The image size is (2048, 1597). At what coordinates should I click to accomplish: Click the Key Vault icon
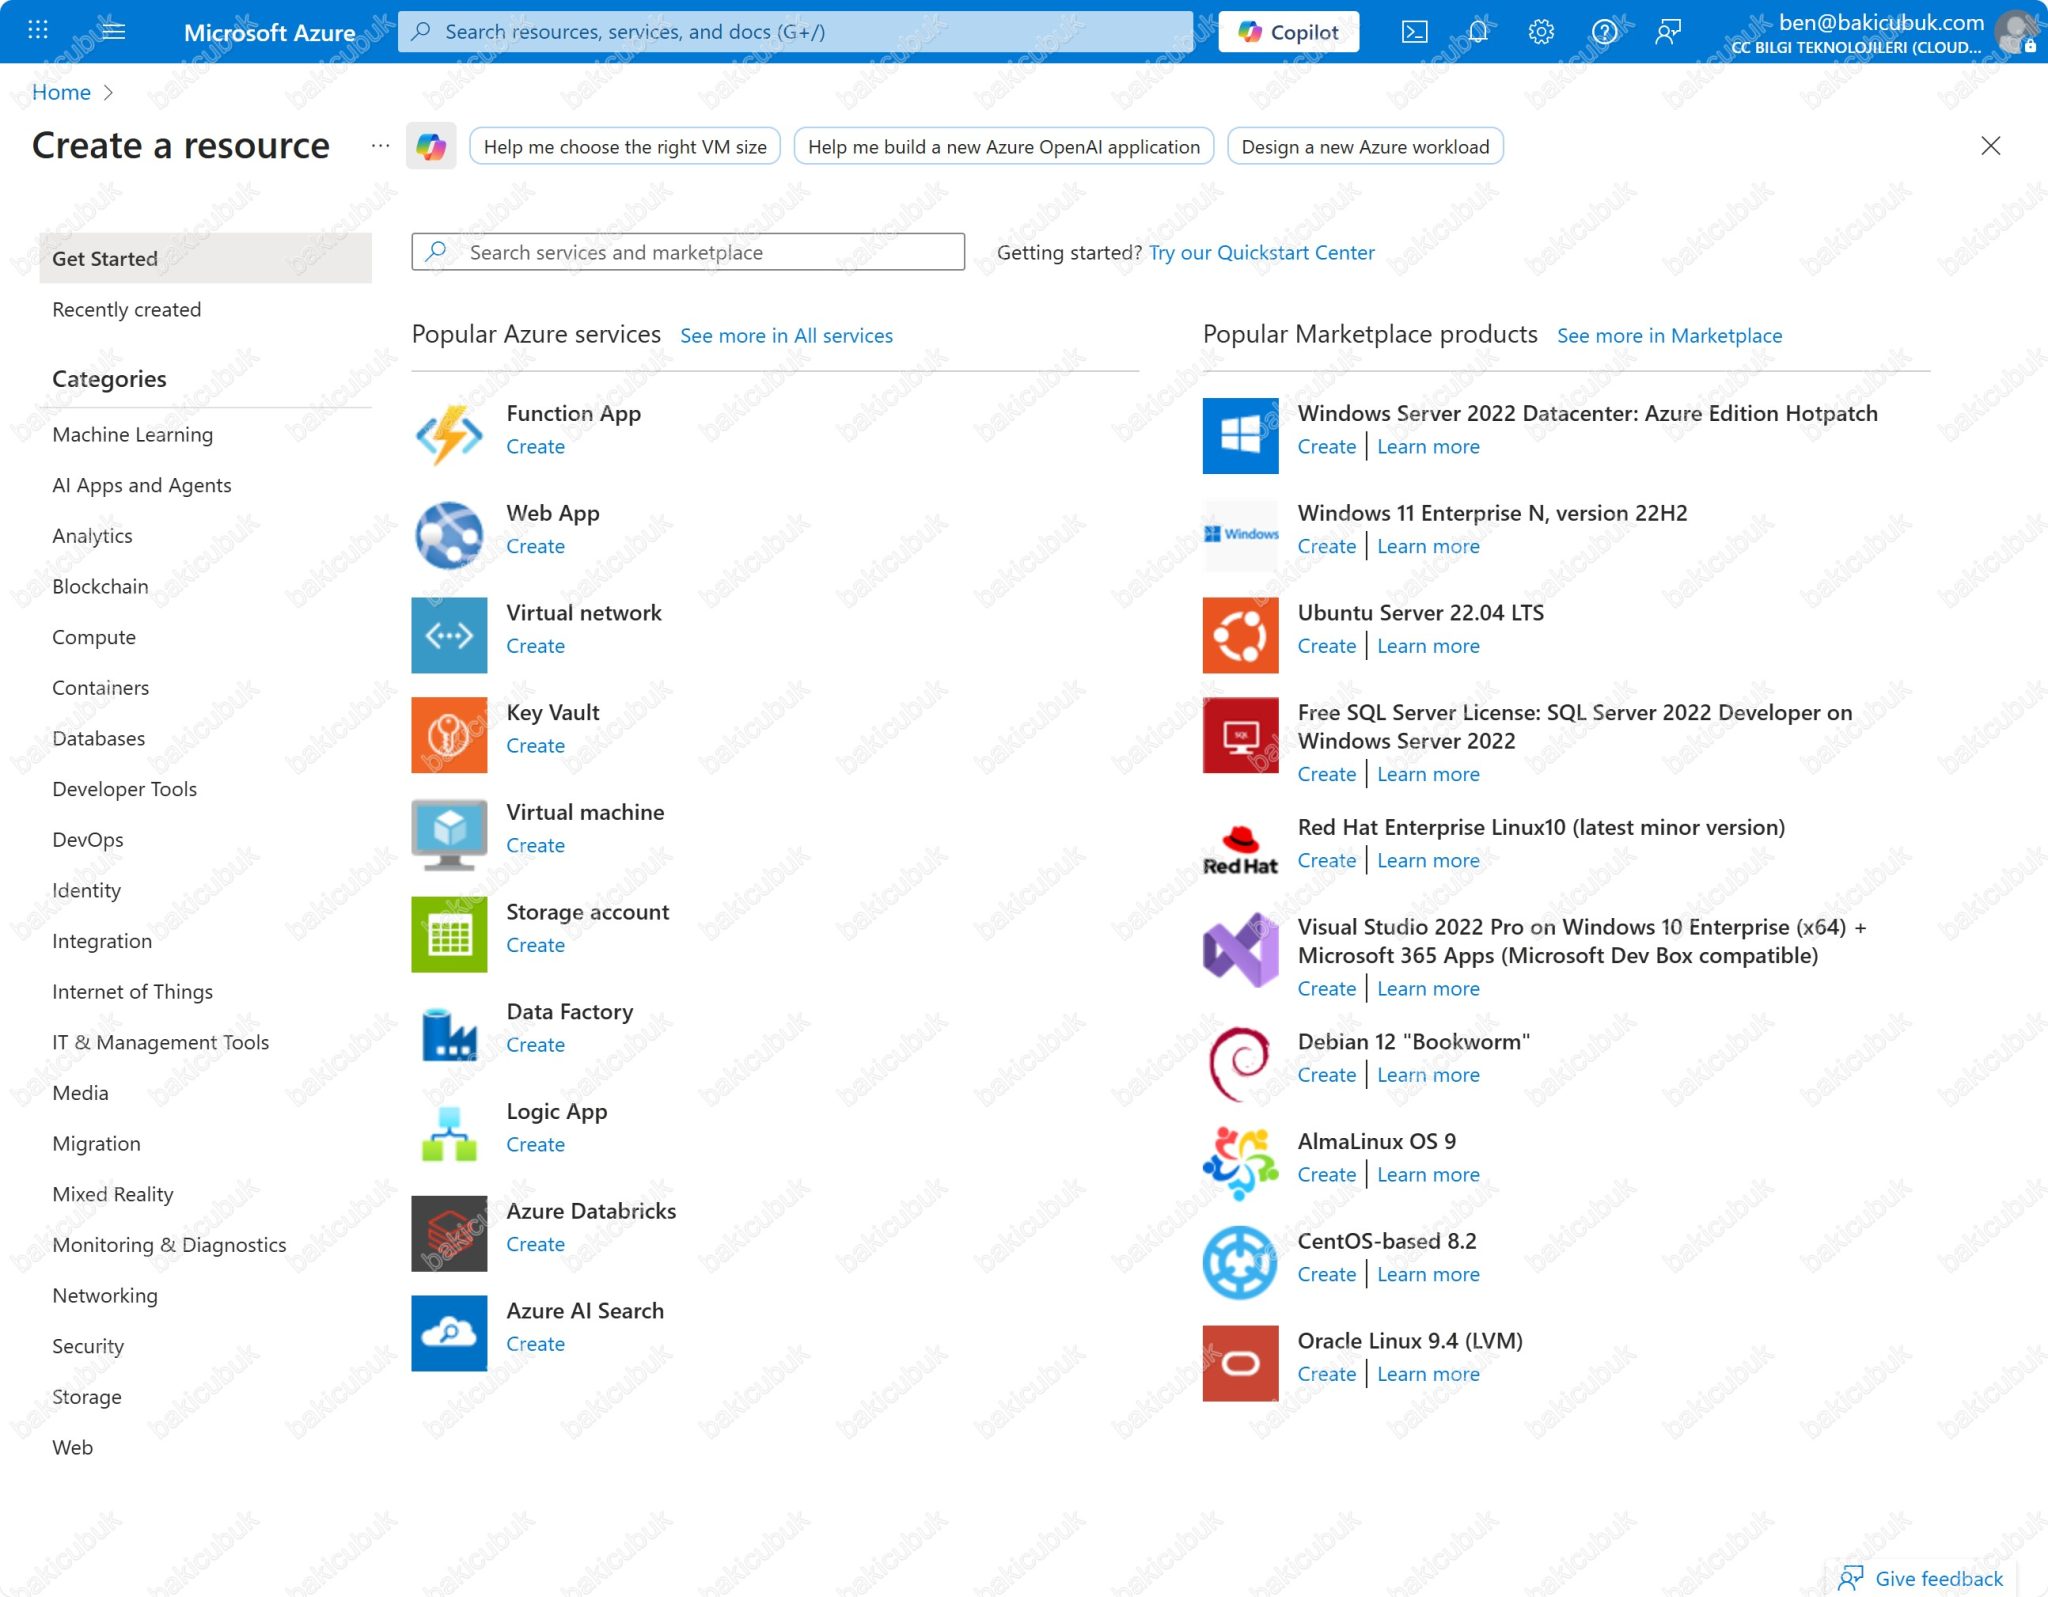click(448, 734)
